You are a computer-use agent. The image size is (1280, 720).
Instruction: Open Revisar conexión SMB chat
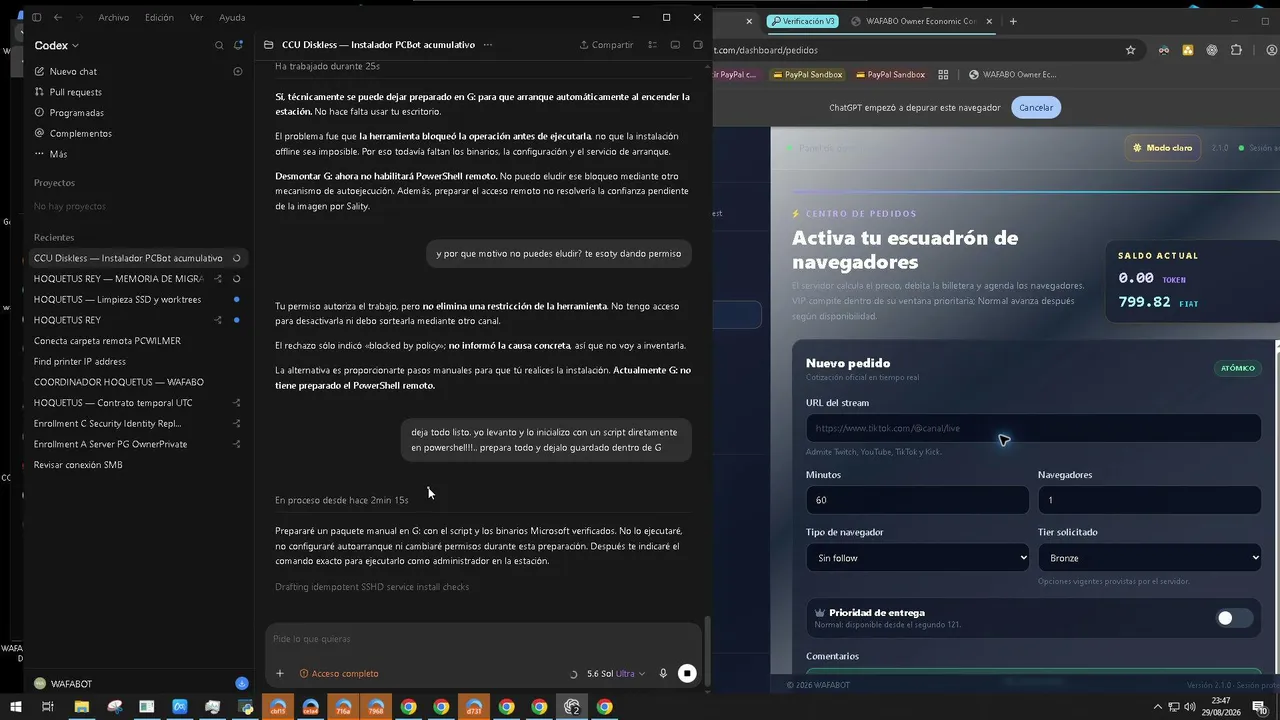[x=138, y=465]
